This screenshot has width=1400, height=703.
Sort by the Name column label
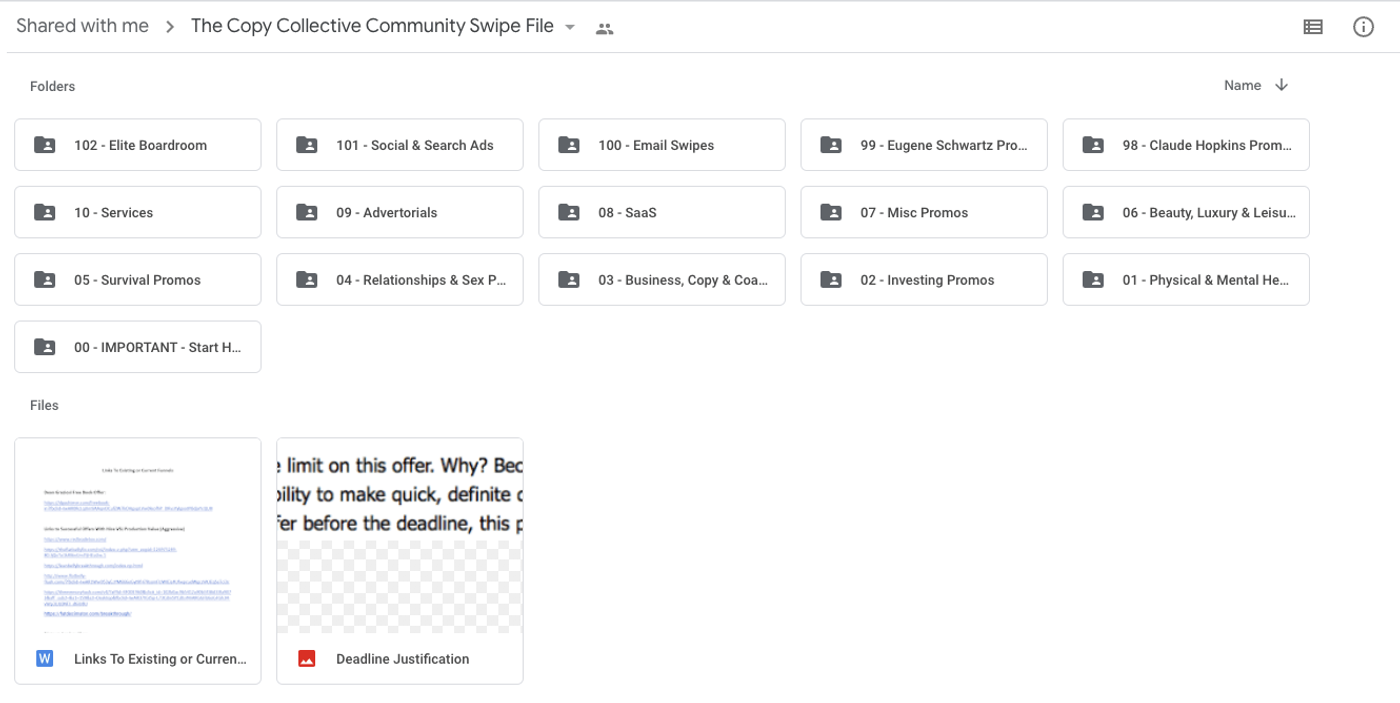point(1242,85)
